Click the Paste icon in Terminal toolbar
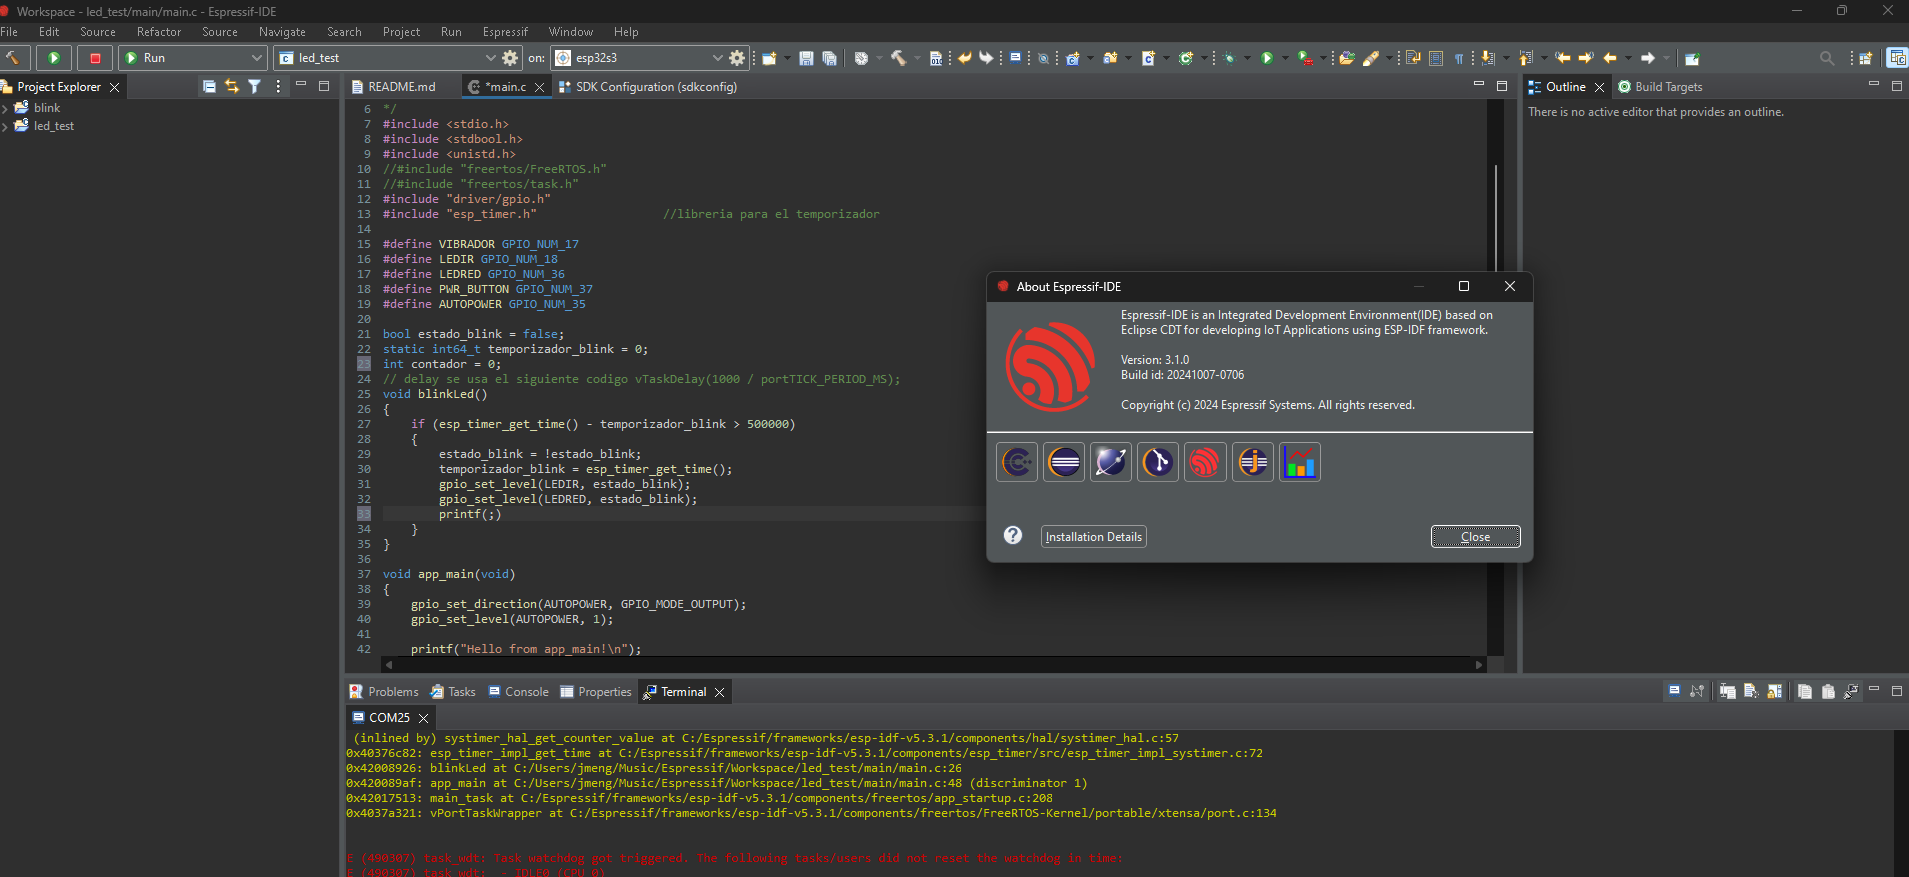Image resolution: width=1909 pixels, height=877 pixels. coord(1828,691)
